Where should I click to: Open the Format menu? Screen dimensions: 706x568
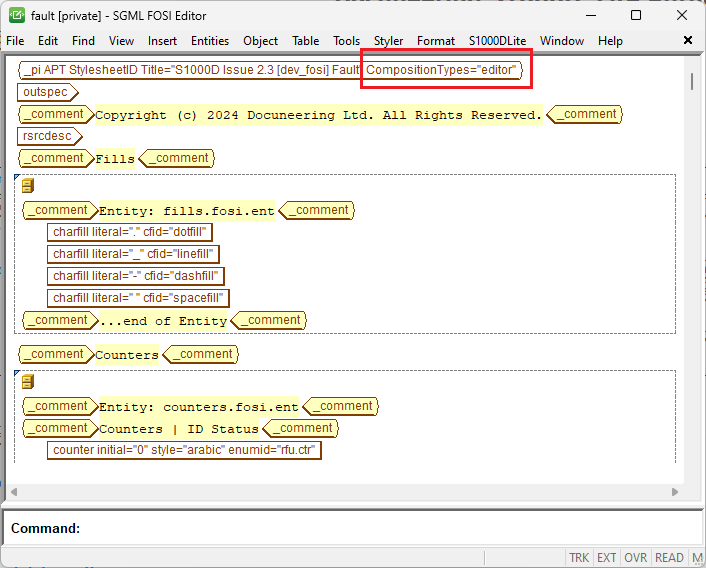436,41
